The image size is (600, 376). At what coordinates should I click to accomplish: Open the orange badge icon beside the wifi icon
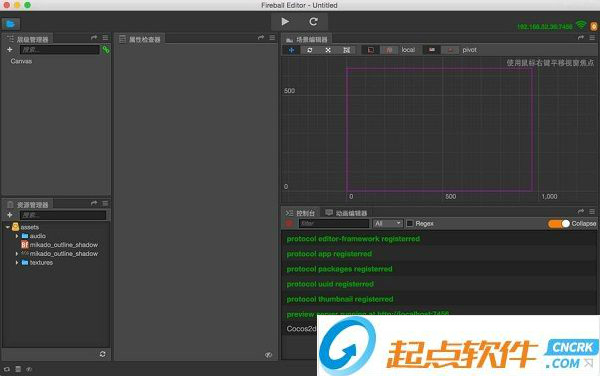coord(593,26)
